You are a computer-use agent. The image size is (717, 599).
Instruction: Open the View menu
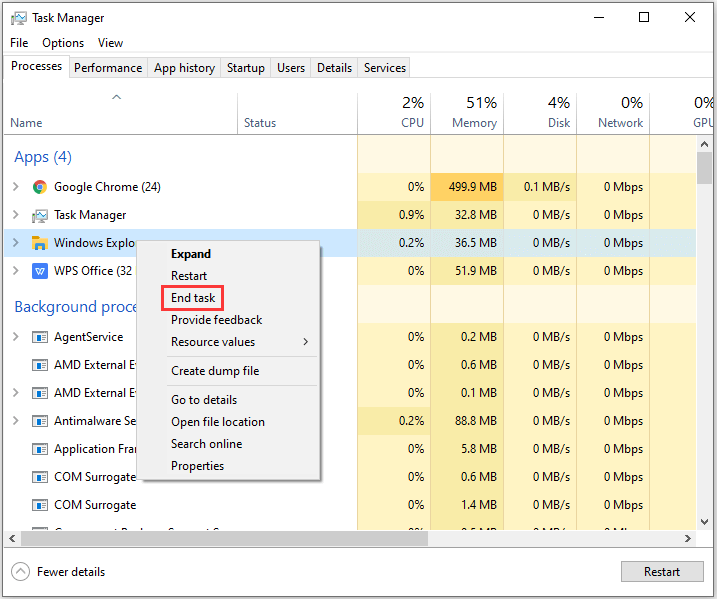point(110,43)
